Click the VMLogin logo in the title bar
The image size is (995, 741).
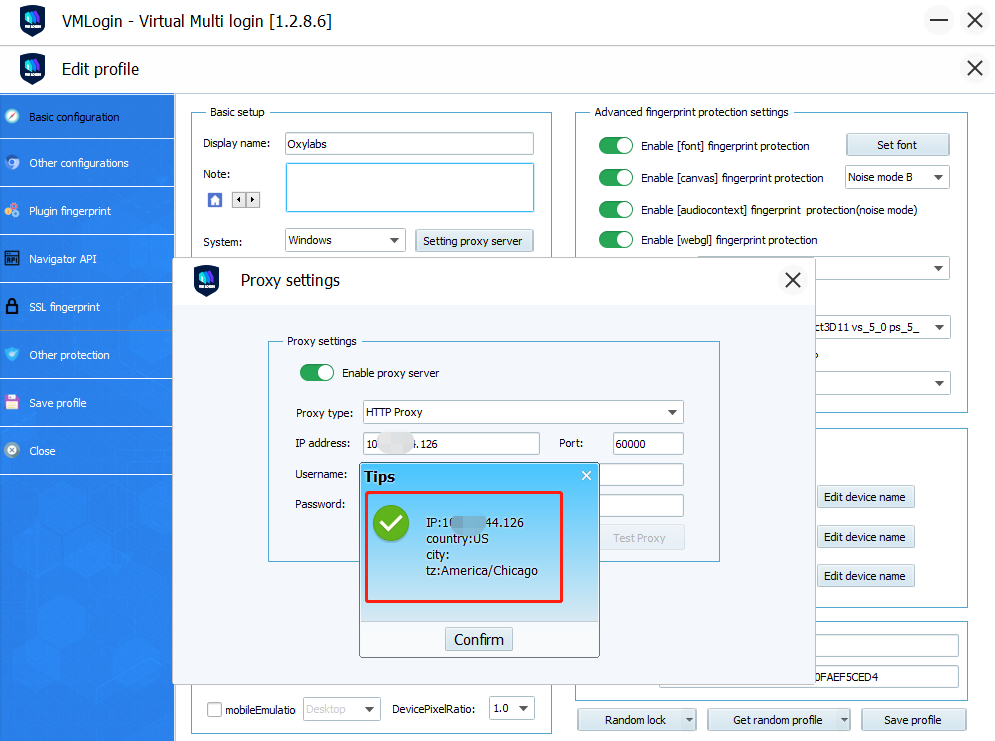tap(32, 21)
